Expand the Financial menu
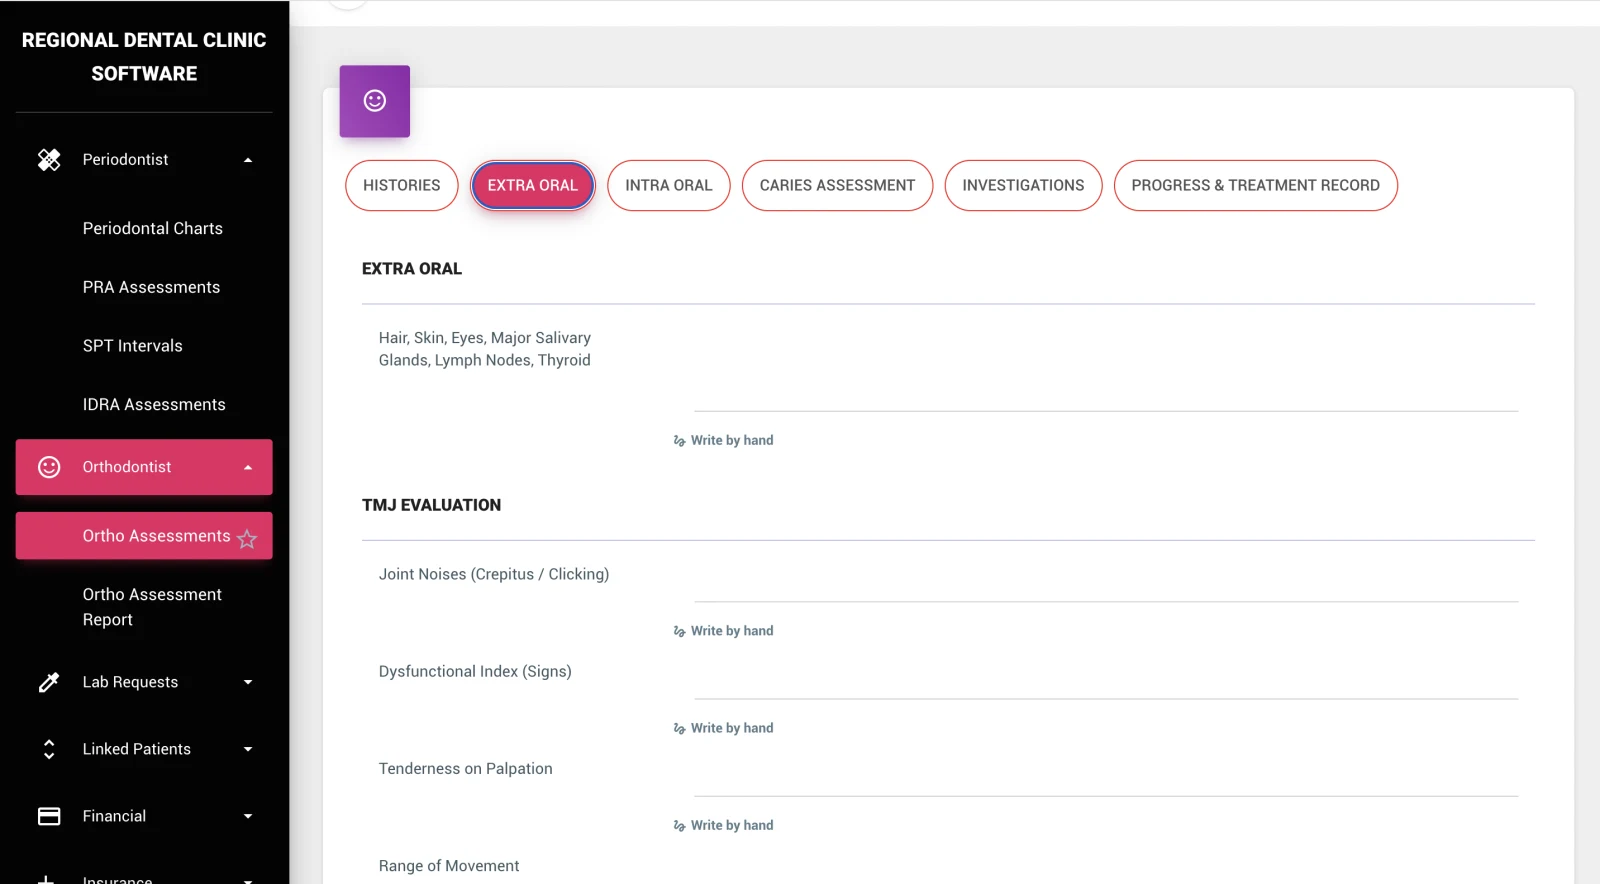The height and width of the screenshot is (884, 1600). click(248, 816)
